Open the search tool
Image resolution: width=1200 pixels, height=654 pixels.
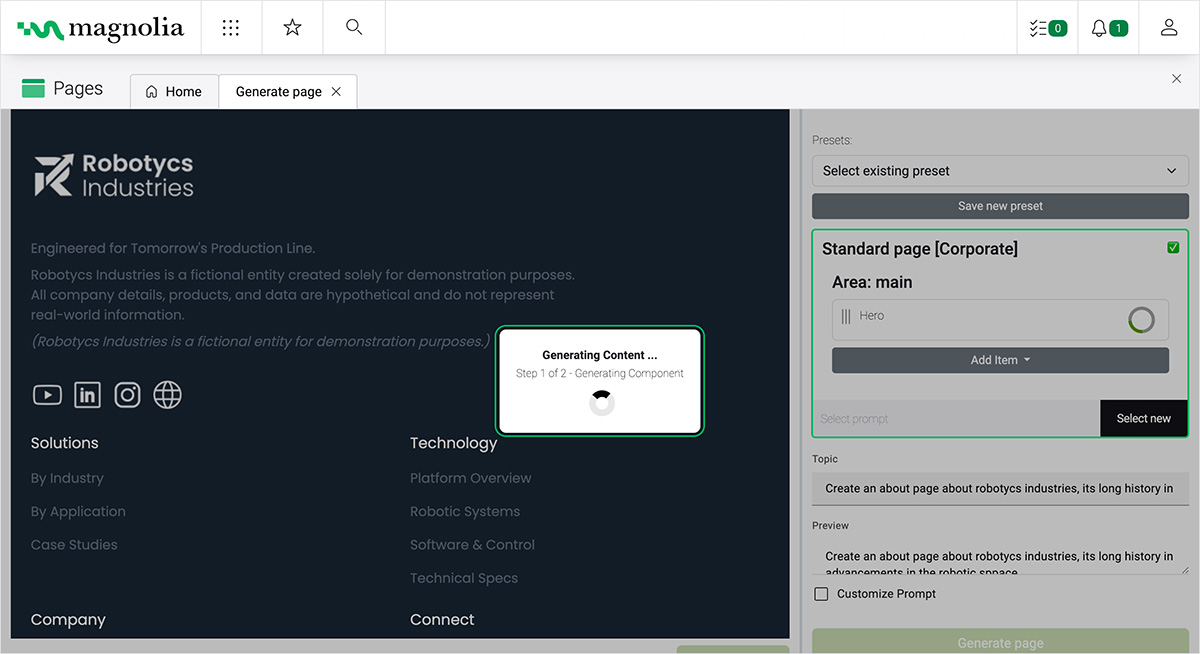(353, 27)
